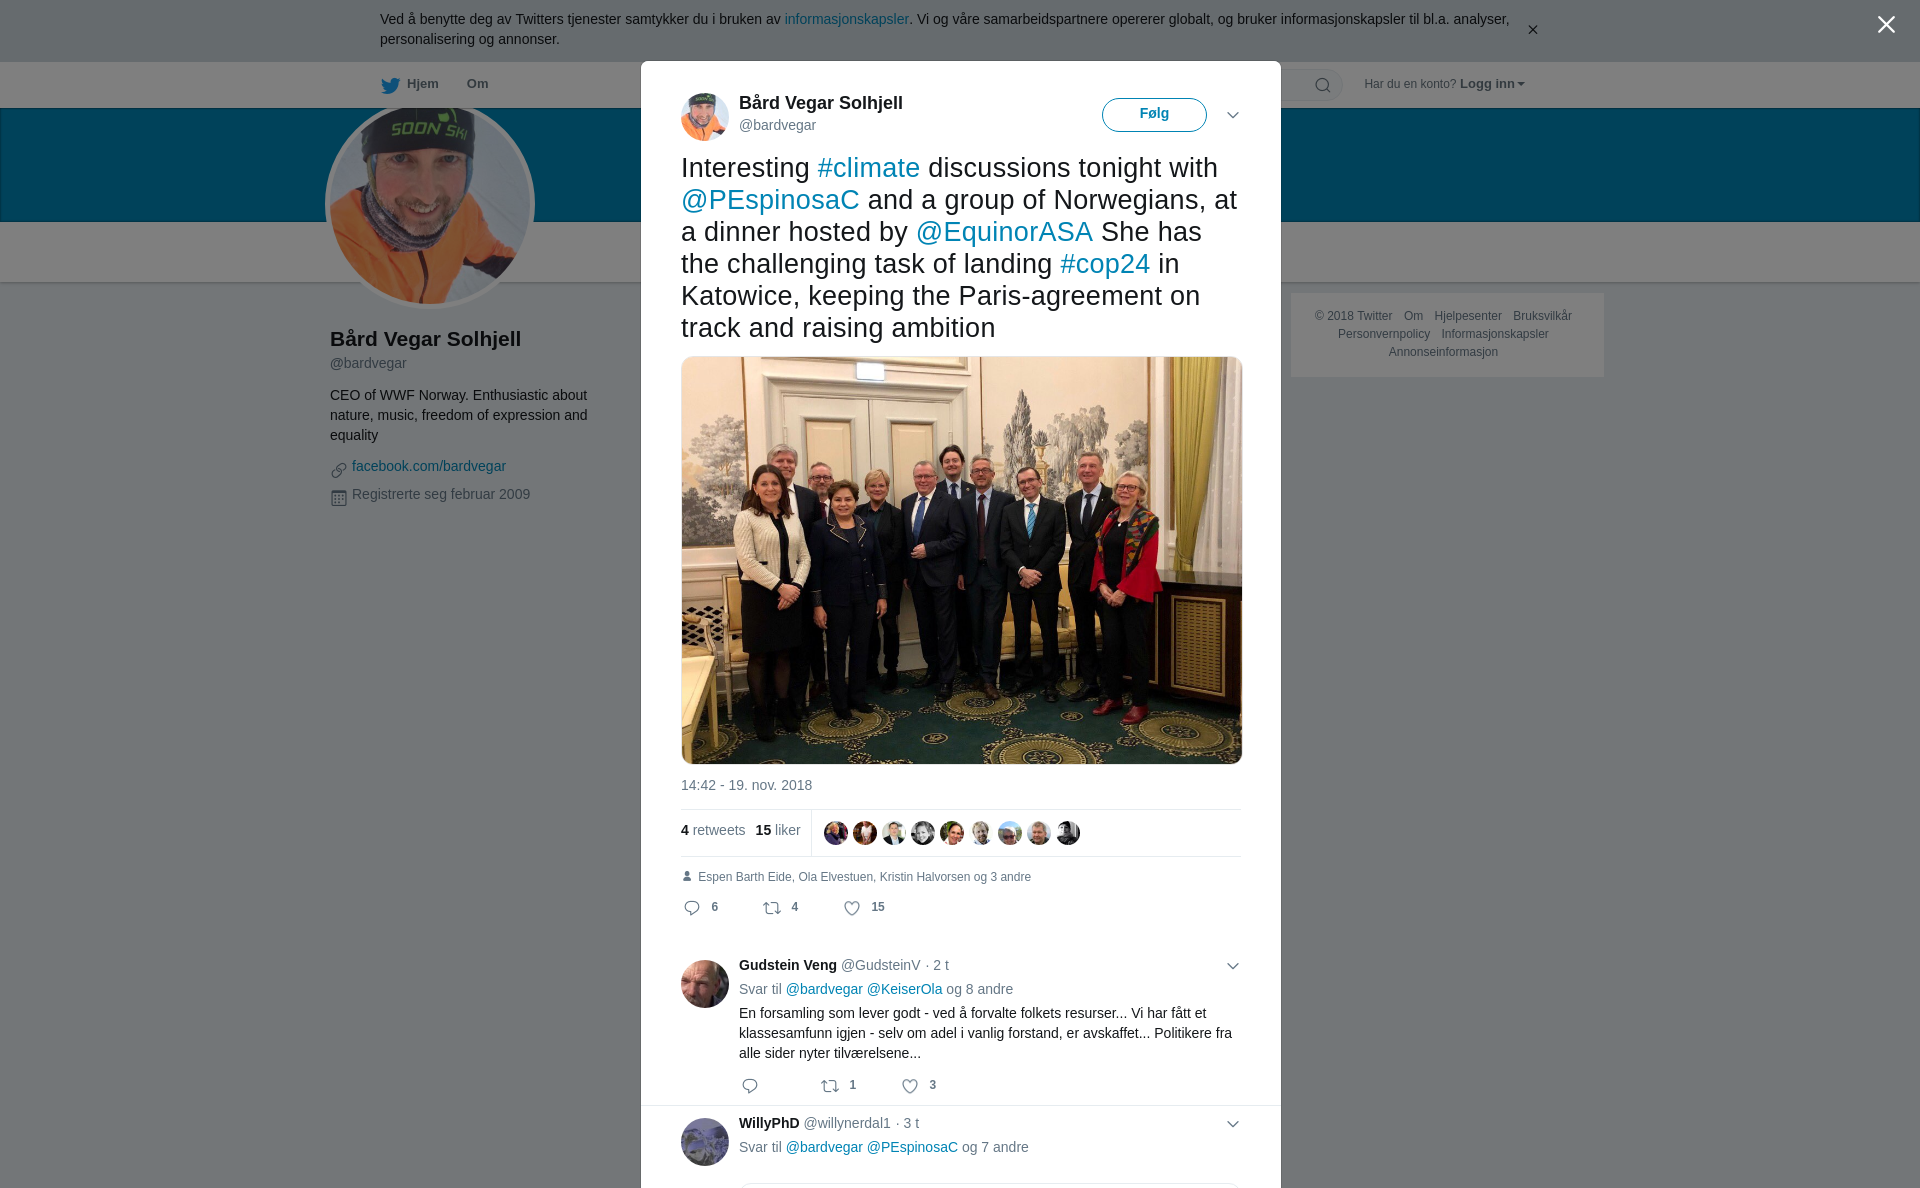Like Gudstein Veng's reply
This screenshot has height=1188, width=1920.
[x=910, y=1086]
